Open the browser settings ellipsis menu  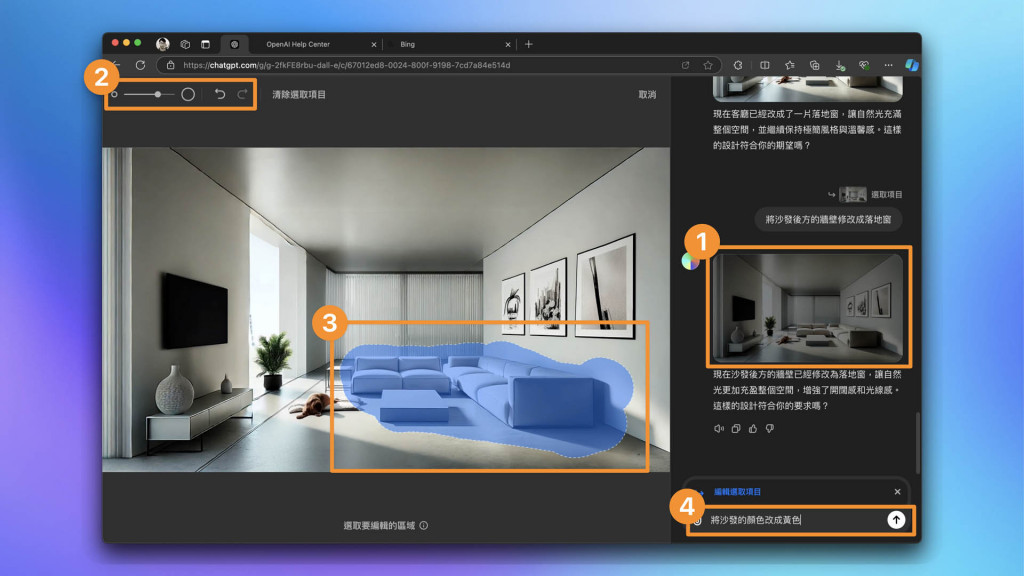pyautogui.click(x=888, y=65)
